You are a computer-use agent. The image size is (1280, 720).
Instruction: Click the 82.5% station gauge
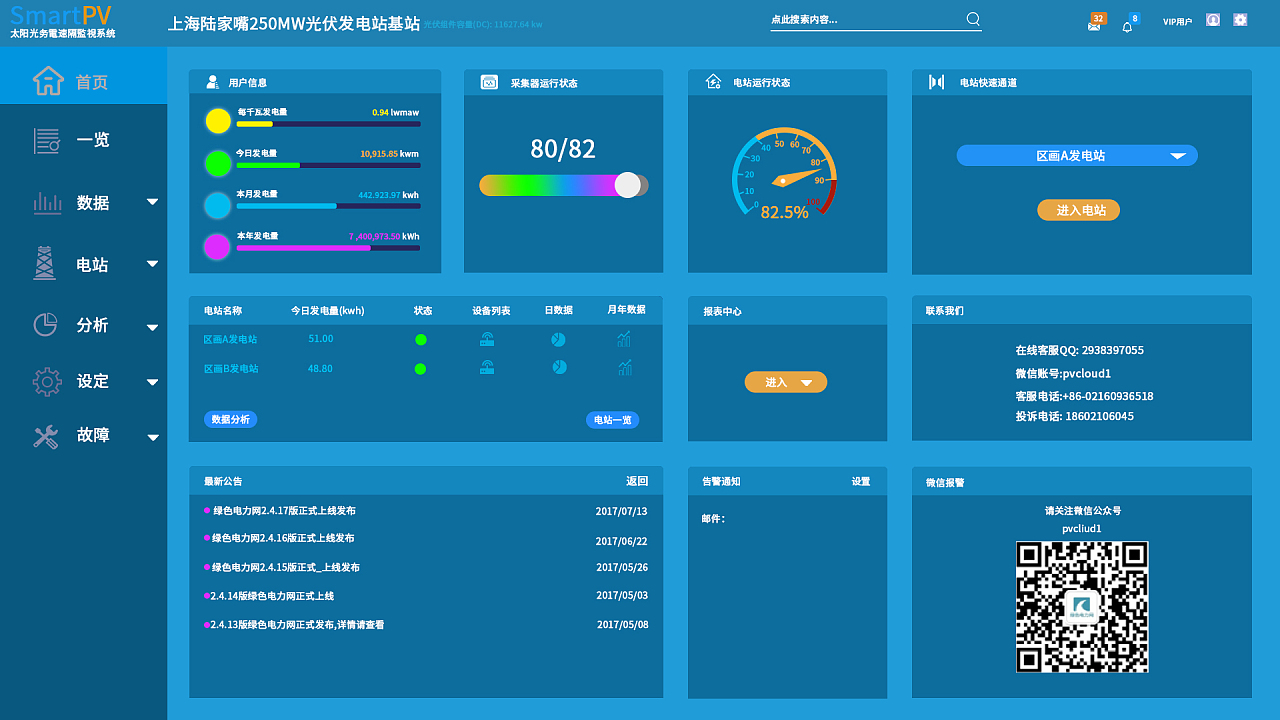[785, 174]
